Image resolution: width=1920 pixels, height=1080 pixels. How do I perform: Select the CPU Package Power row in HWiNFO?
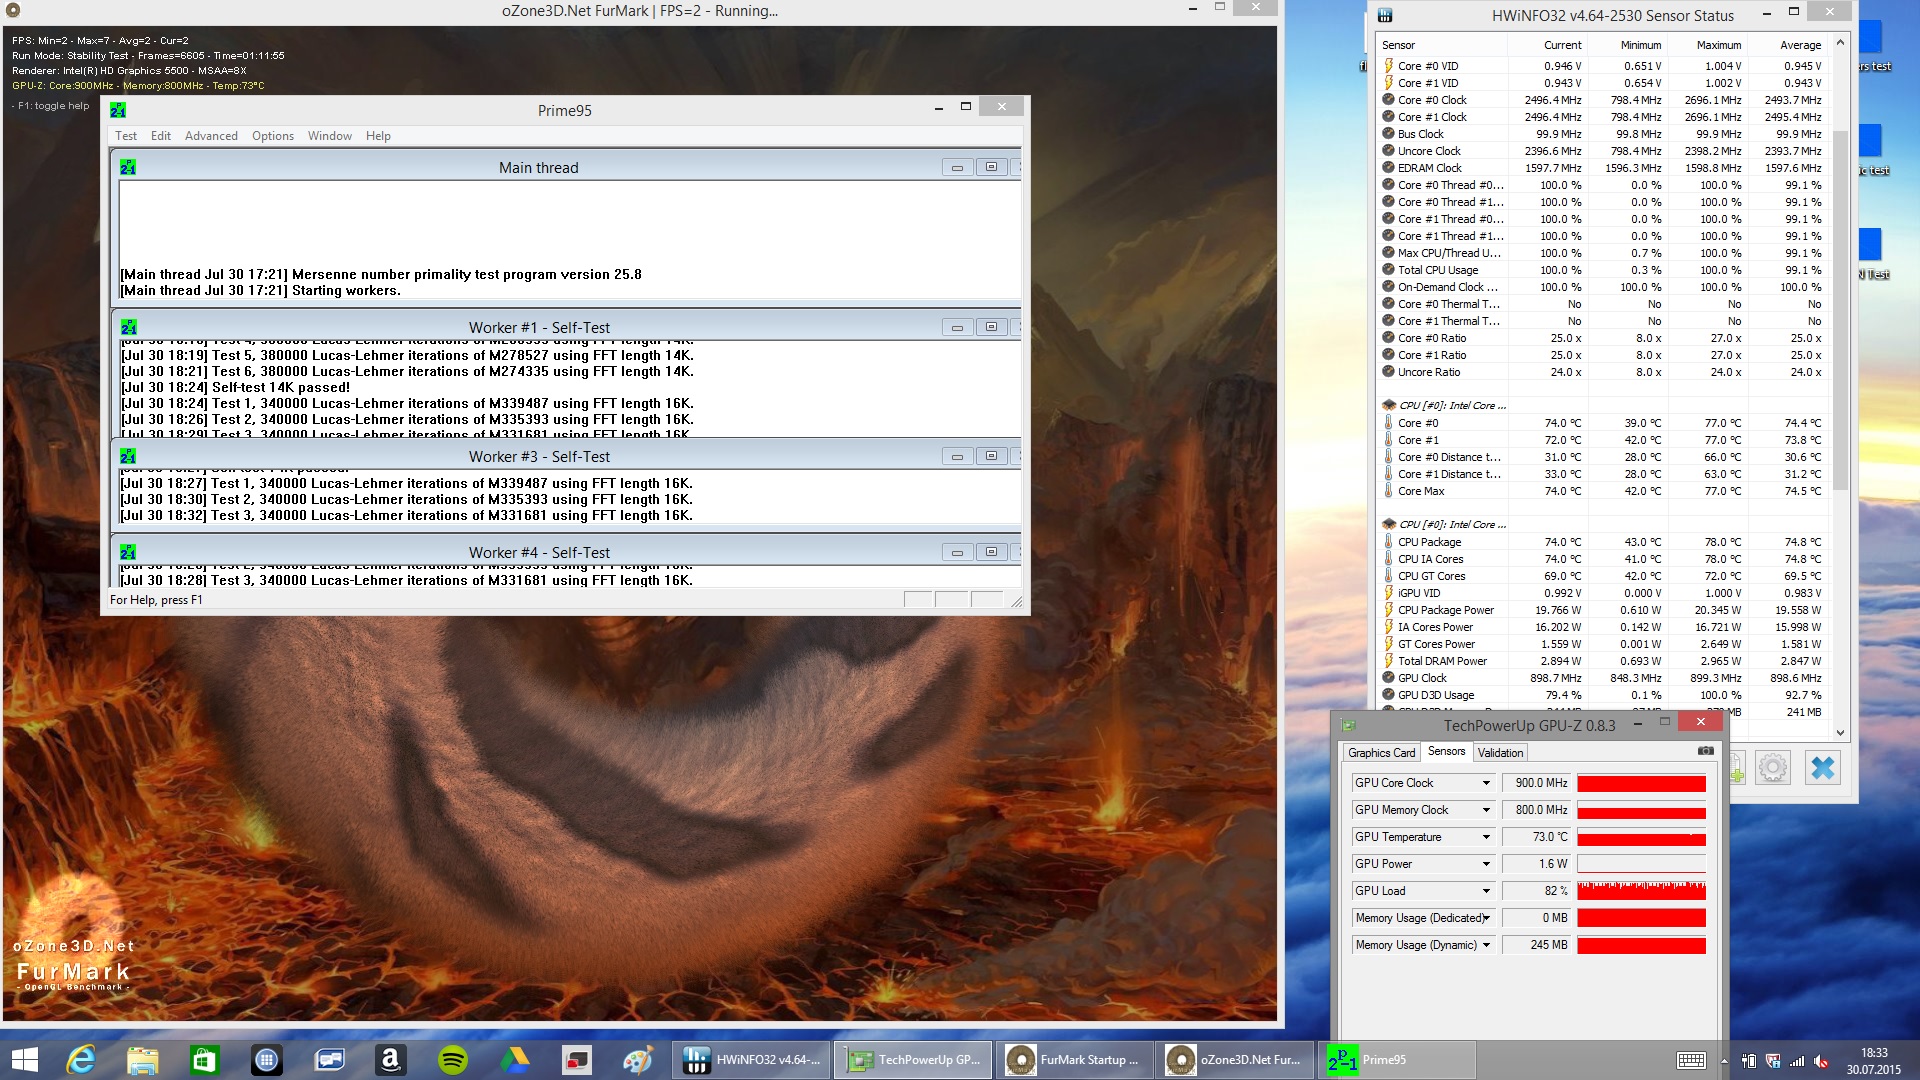click(x=1602, y=610)
